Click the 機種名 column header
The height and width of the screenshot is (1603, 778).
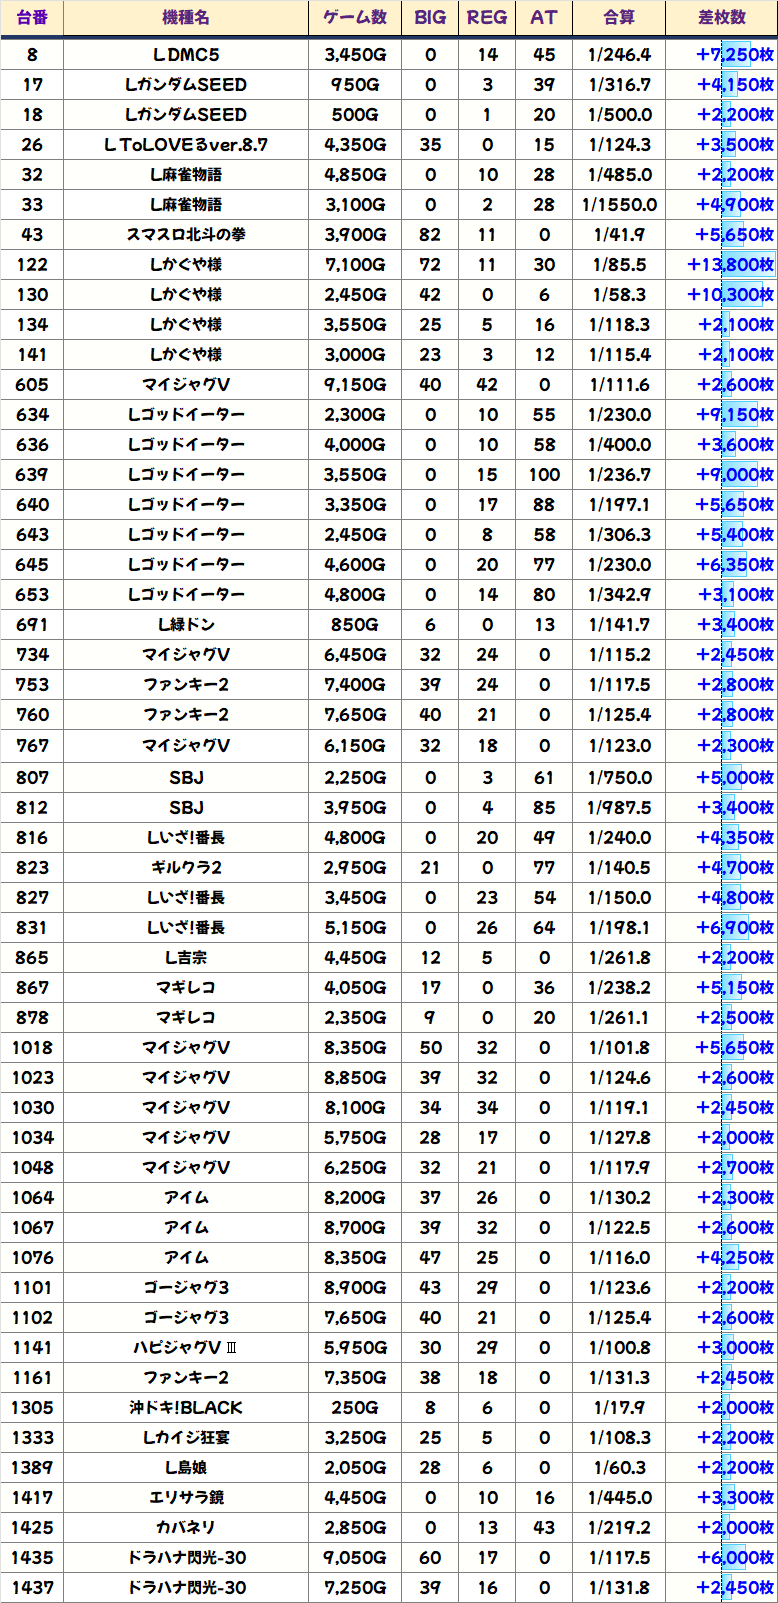coord(186,18)
